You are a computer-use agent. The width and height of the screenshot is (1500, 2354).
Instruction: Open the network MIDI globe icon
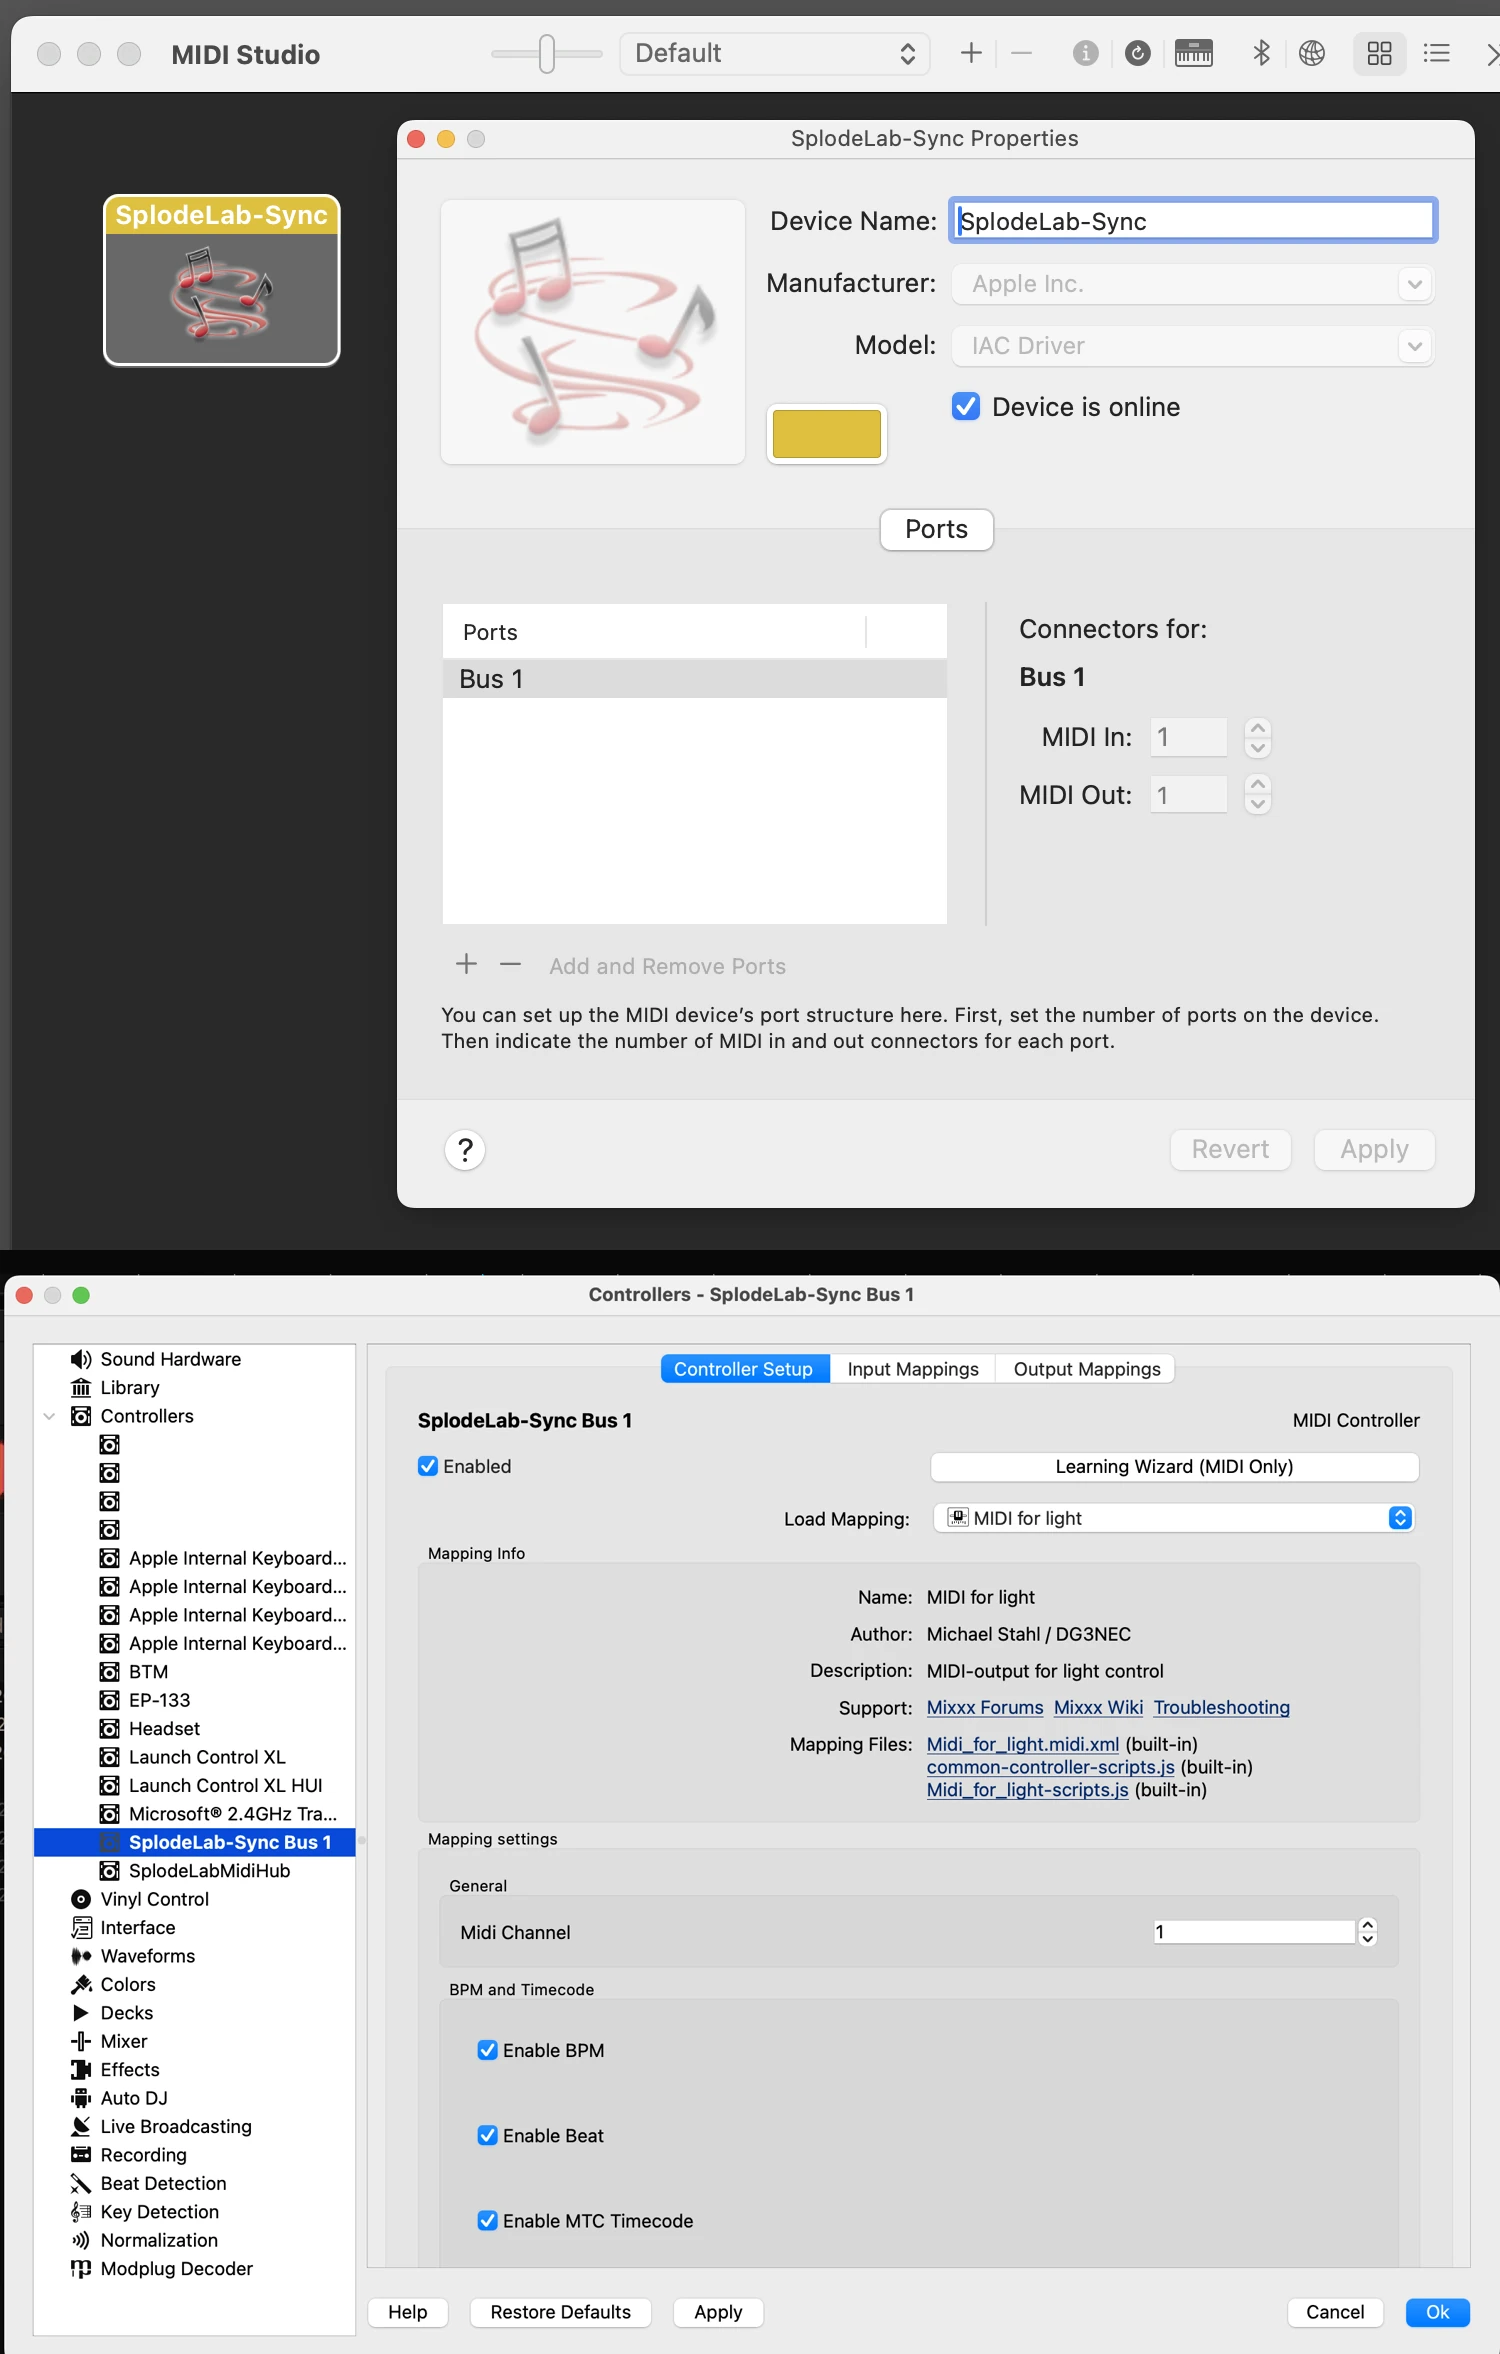click(1312, 53)
